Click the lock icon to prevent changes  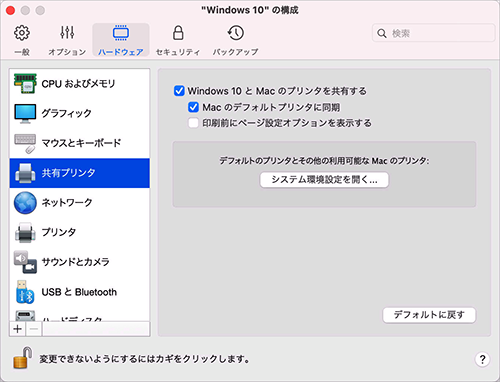tap(22, 357)
